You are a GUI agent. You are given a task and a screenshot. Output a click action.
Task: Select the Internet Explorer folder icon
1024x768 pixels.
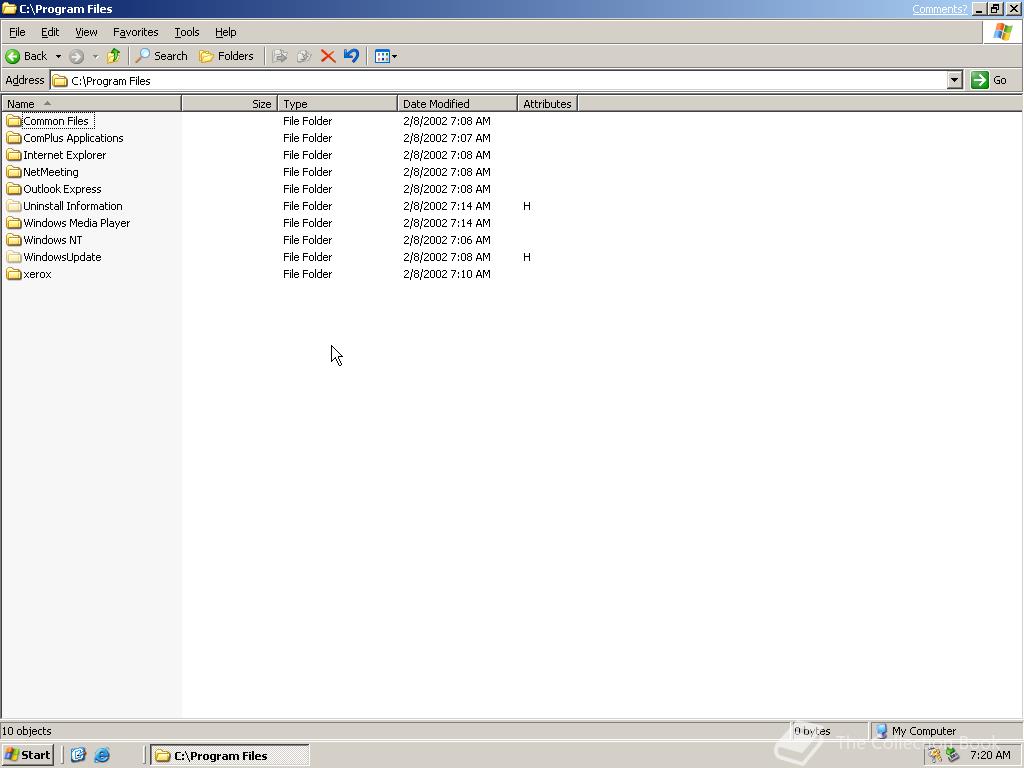click(x=14, y=155)
